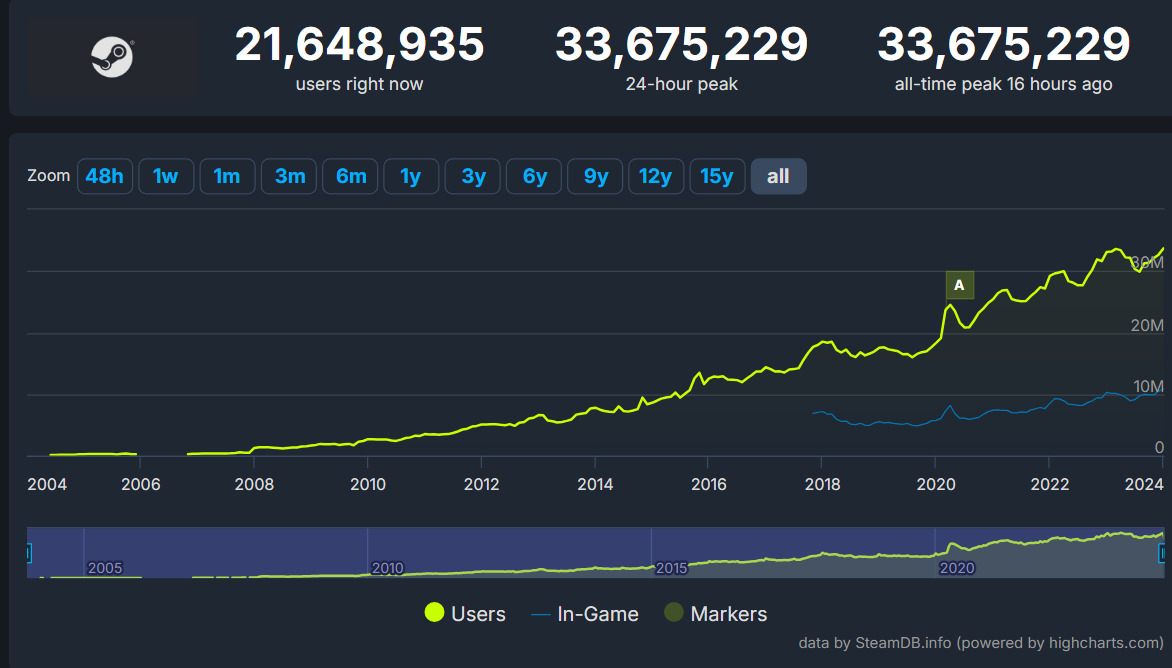Click the right navigator range handle

pyautogui.click(x=1163, y=552)
